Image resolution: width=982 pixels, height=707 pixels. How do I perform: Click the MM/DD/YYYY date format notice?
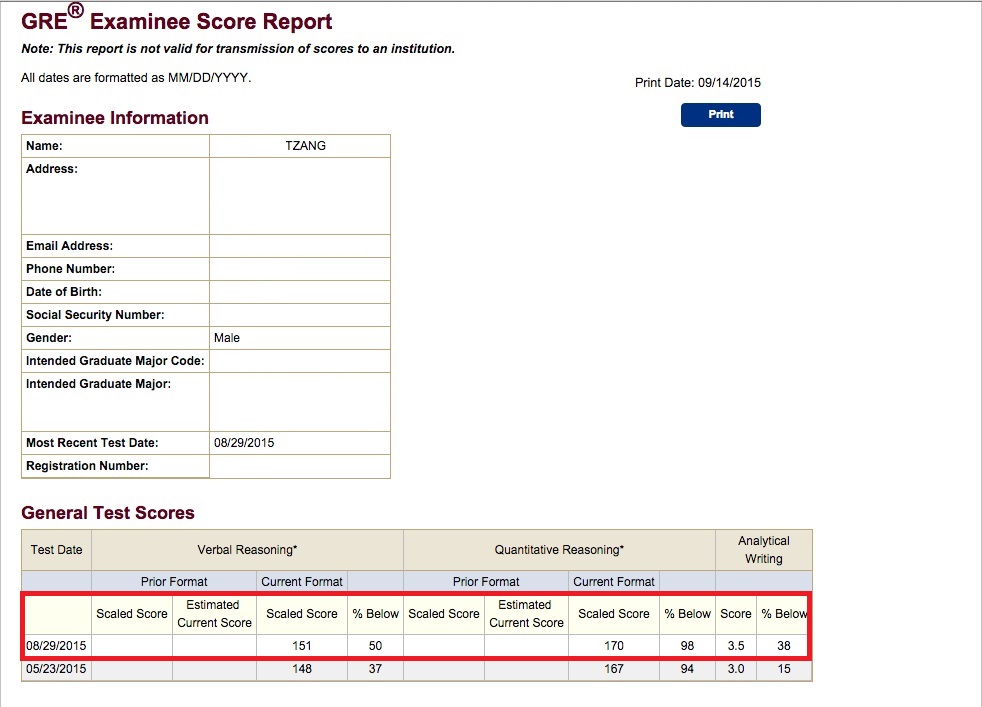136,78
